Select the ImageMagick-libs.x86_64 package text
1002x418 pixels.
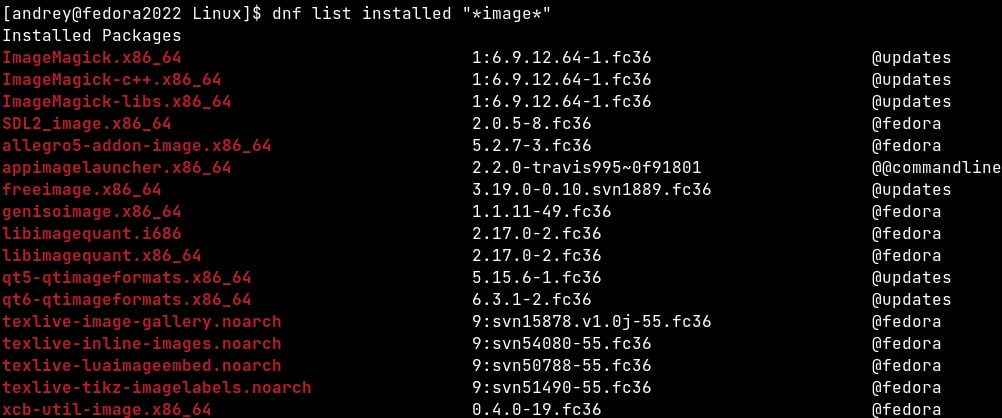(117, 102)
